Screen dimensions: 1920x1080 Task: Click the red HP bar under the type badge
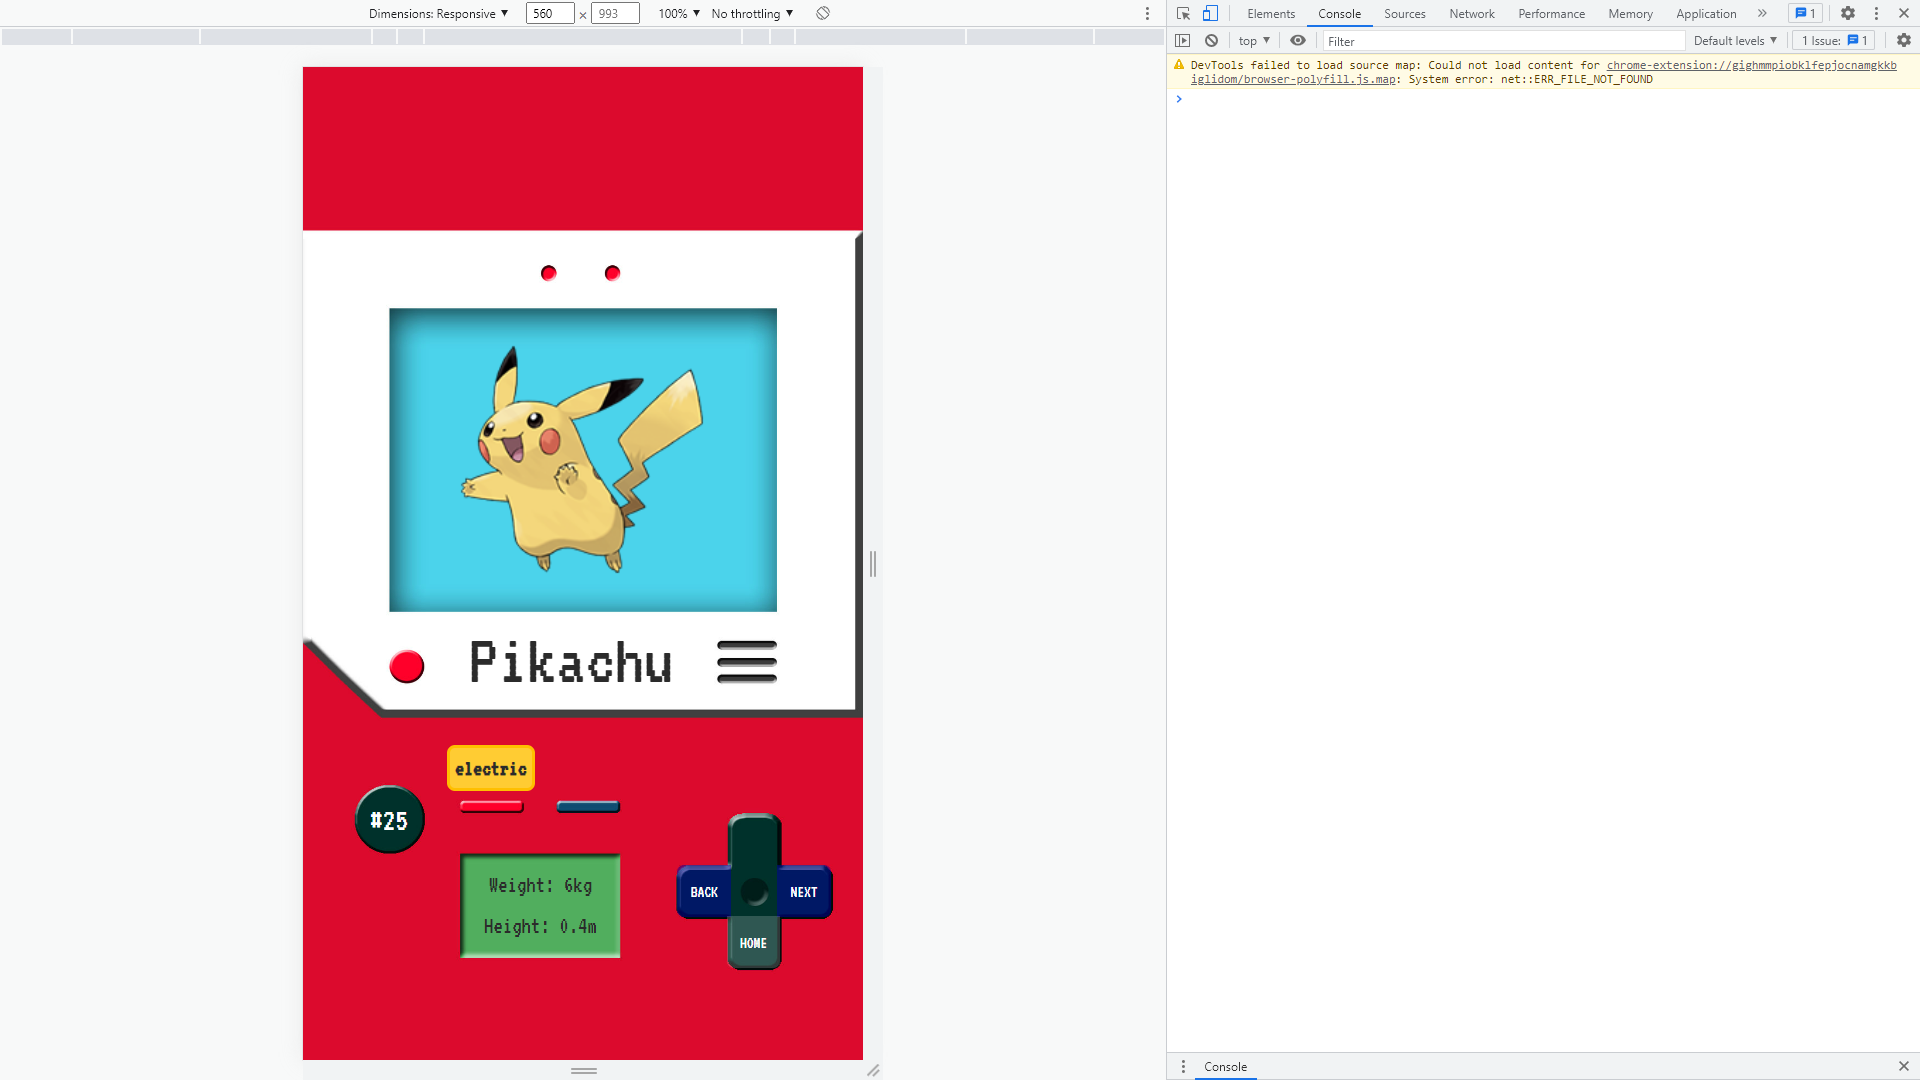(x=490, y=806)
